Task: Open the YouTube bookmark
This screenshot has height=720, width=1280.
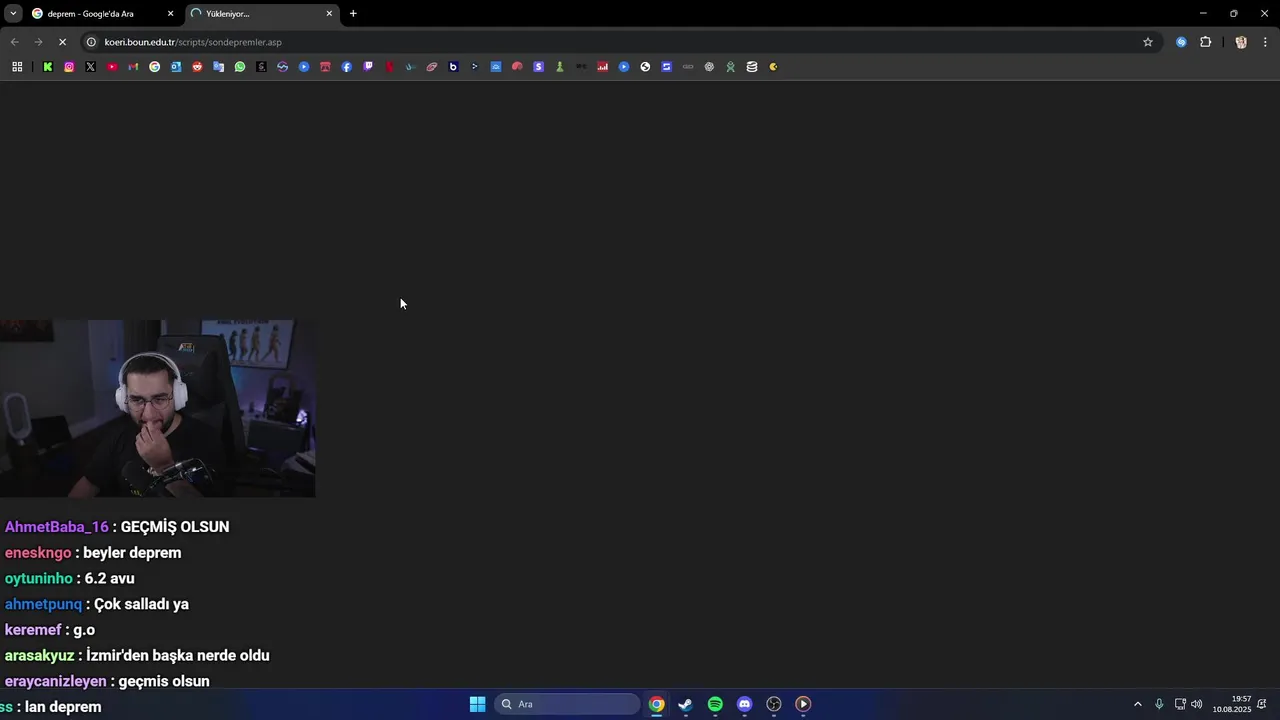Action: tap(112, 67)
